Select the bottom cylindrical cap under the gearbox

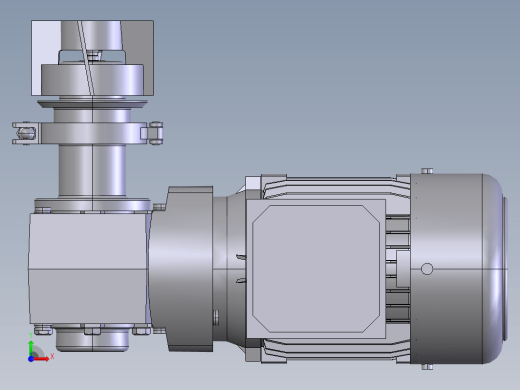pos(92,339)
